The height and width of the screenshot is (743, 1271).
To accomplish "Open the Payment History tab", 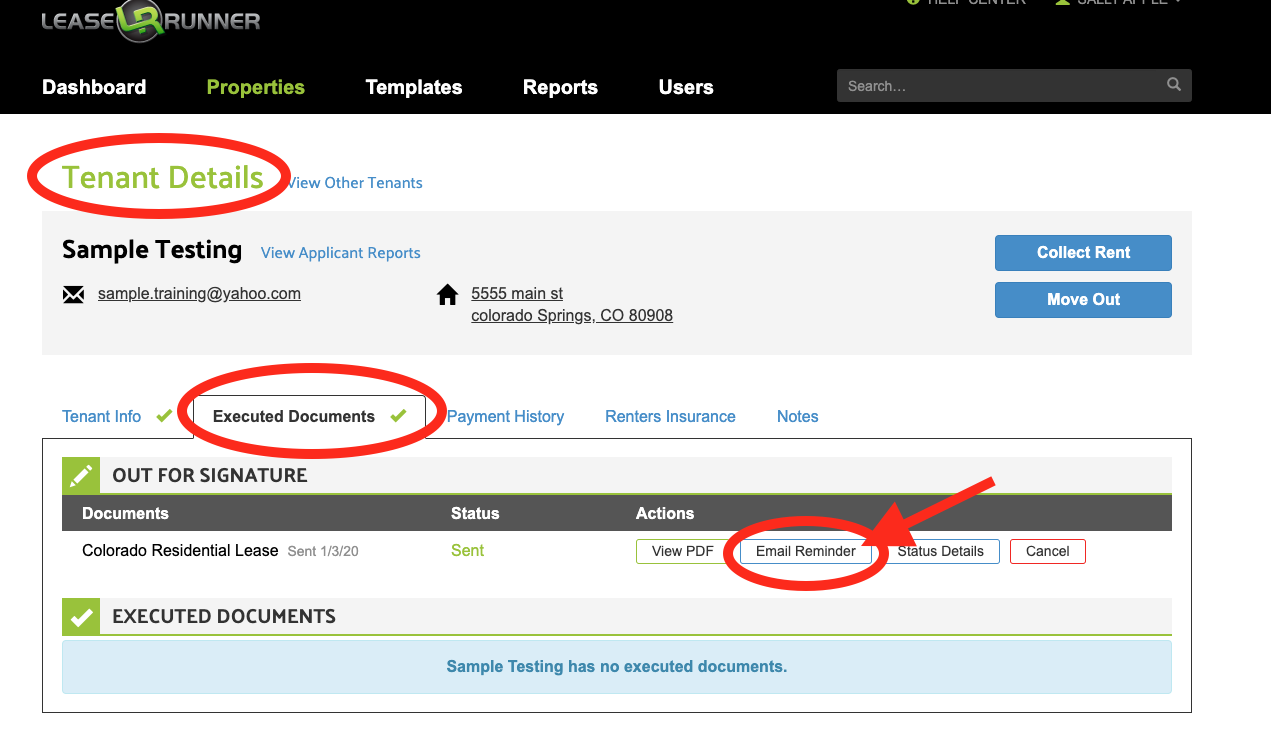I will [x=505, y=416].
